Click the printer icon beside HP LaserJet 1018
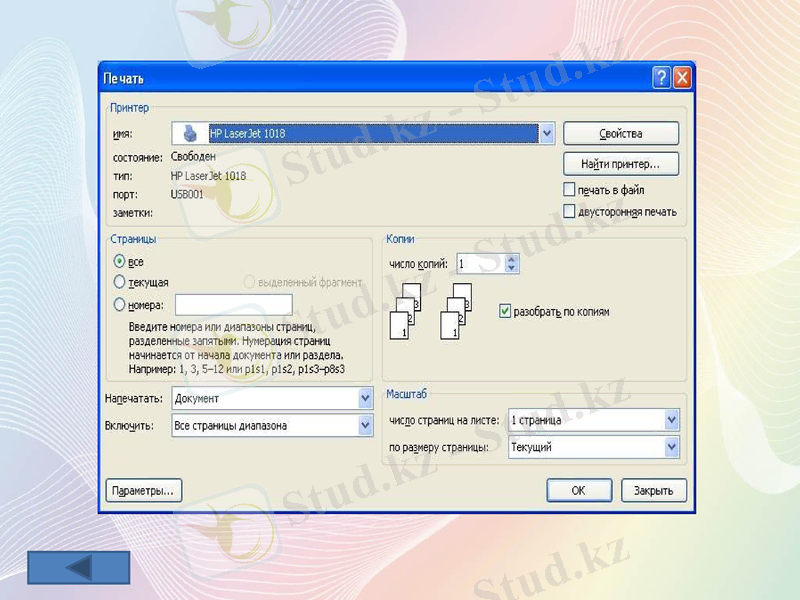 pos(187,133)
